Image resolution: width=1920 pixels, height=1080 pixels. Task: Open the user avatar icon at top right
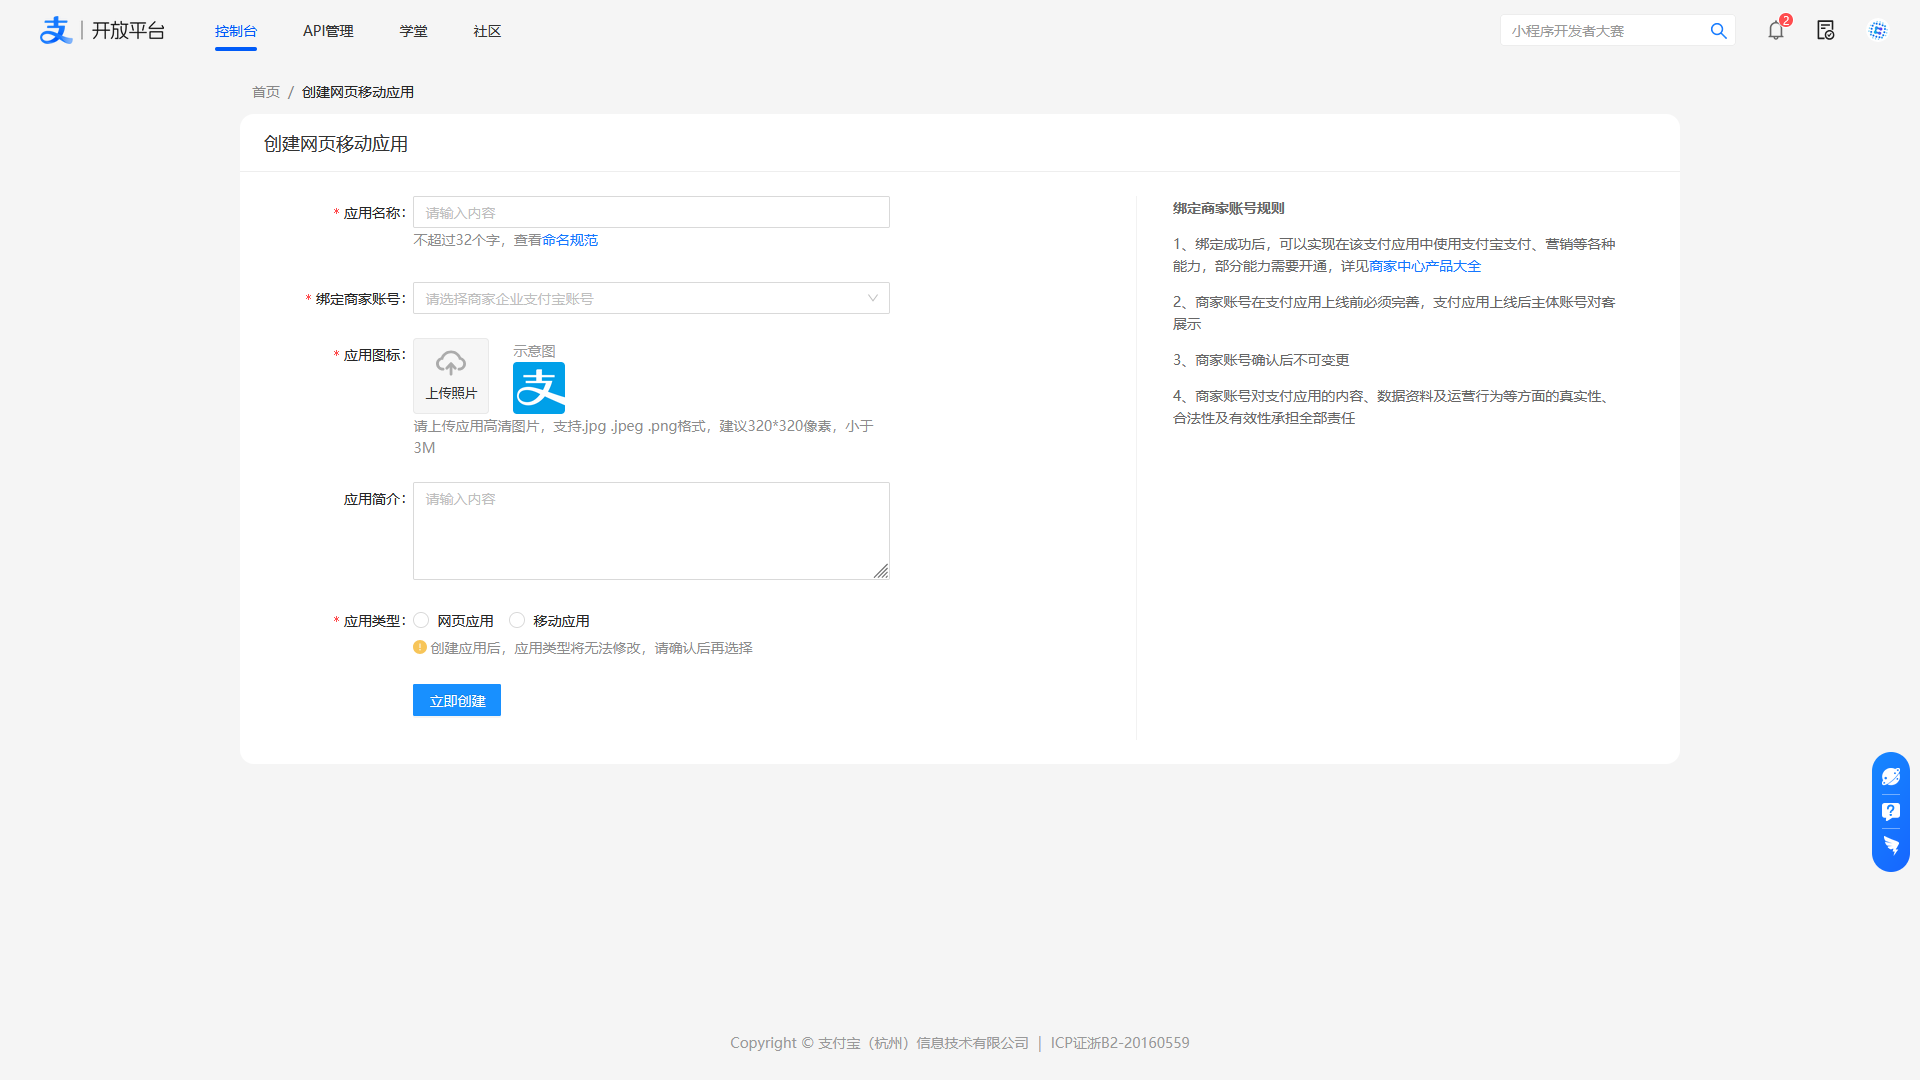click(x=1878, y=30)
